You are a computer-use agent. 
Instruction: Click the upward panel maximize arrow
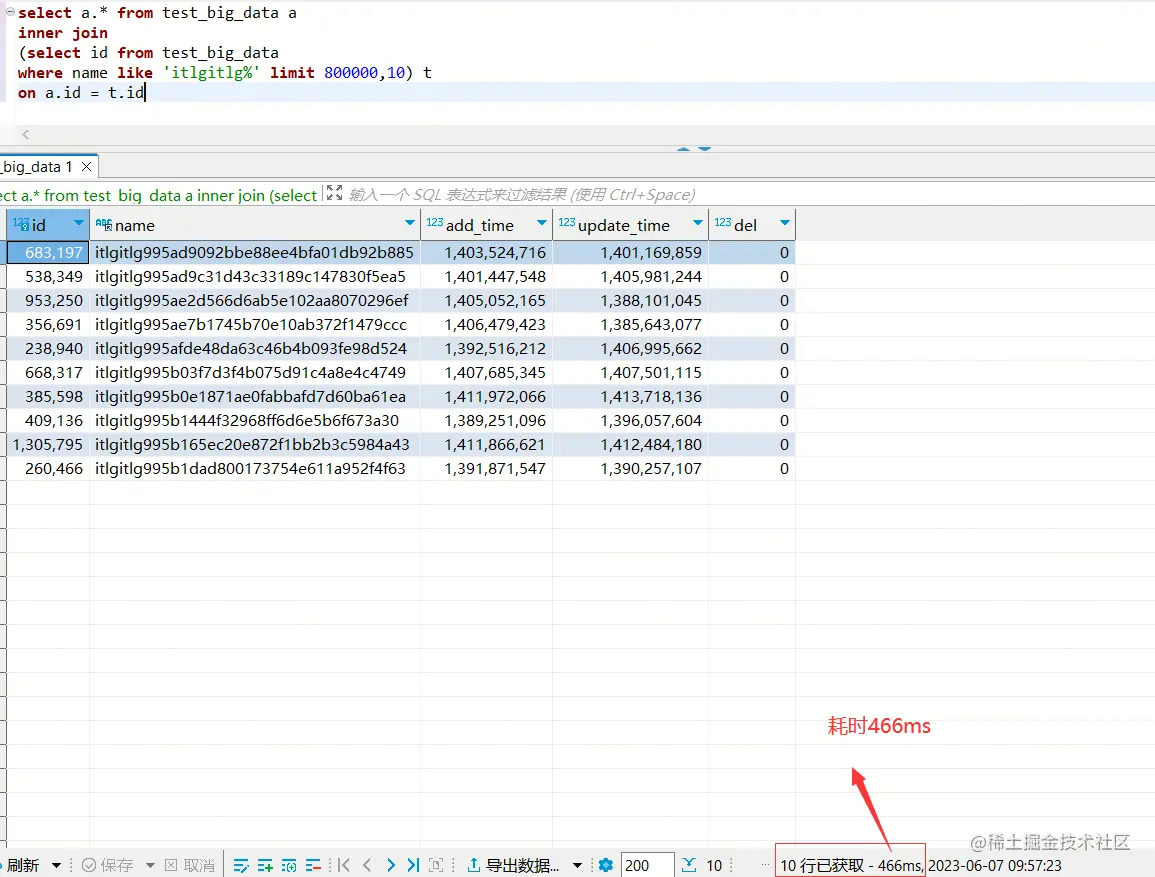(x=684, y=149)
